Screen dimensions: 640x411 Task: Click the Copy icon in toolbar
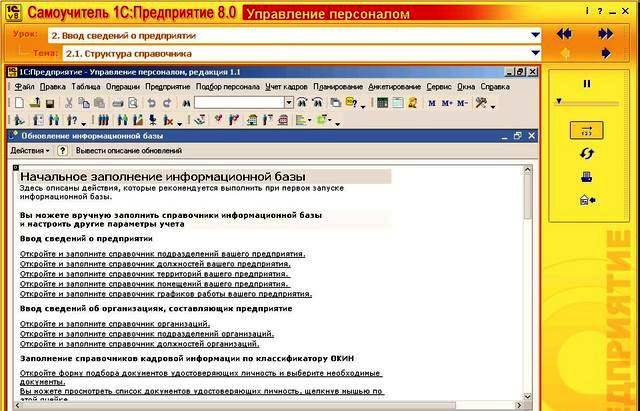pos(84,103)
